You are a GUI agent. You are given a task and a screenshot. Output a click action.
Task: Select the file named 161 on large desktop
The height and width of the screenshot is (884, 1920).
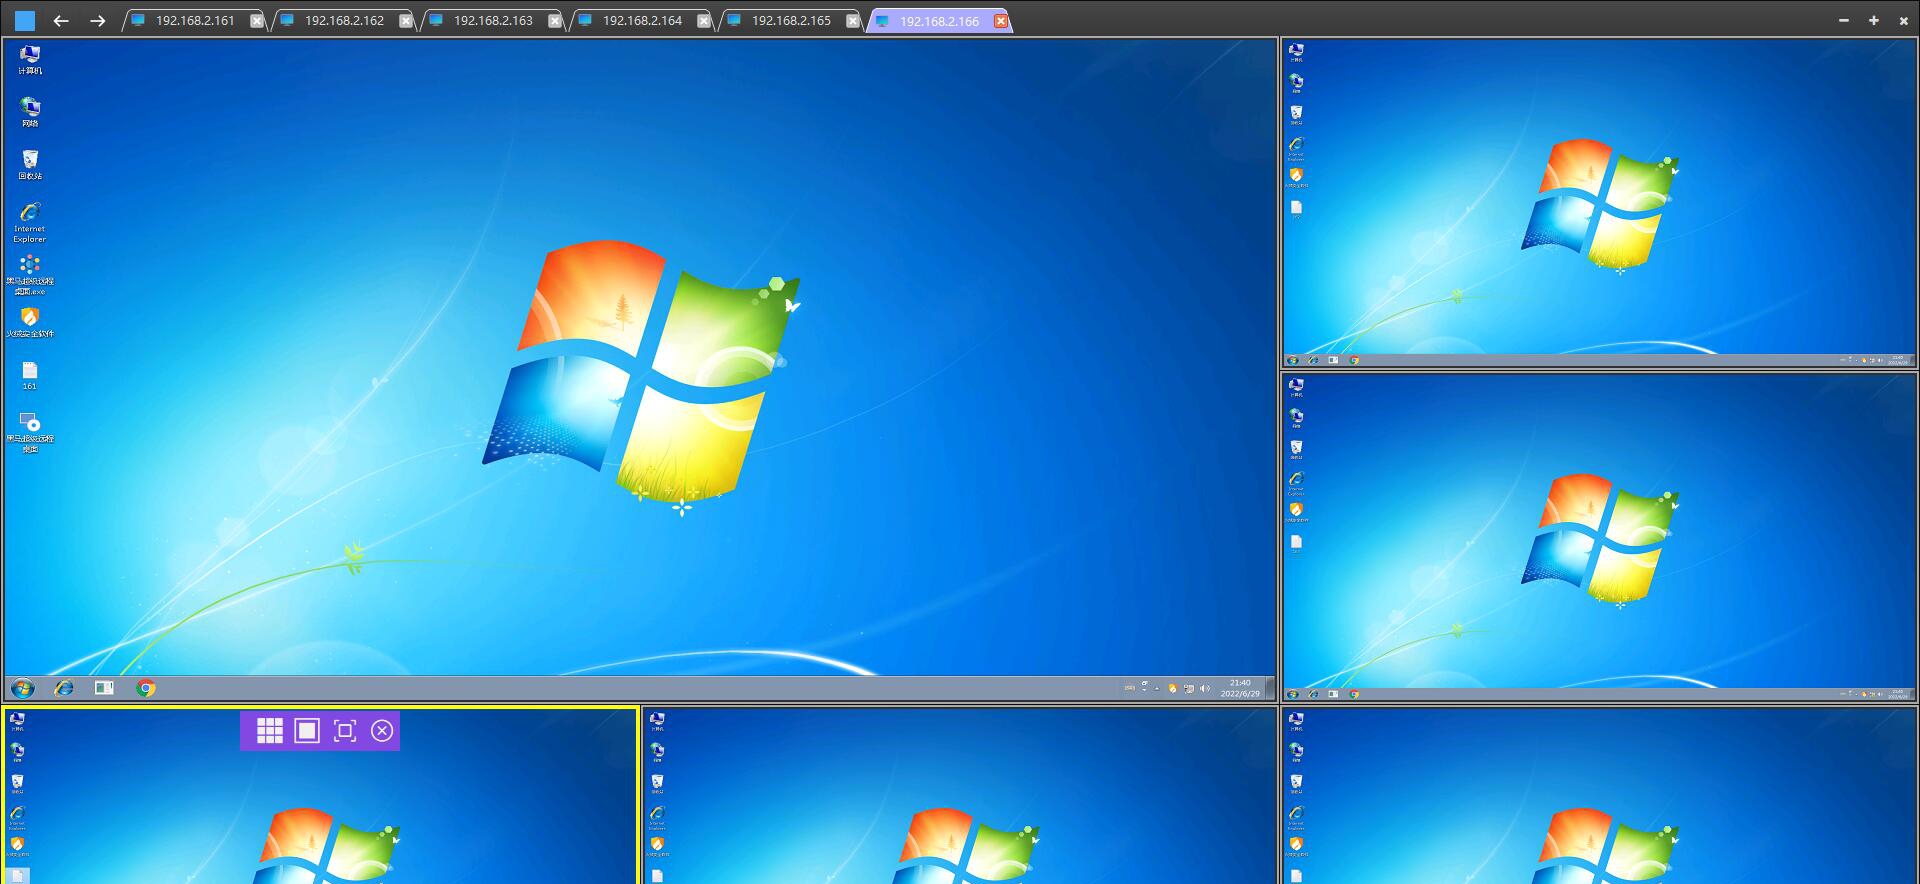30,376
